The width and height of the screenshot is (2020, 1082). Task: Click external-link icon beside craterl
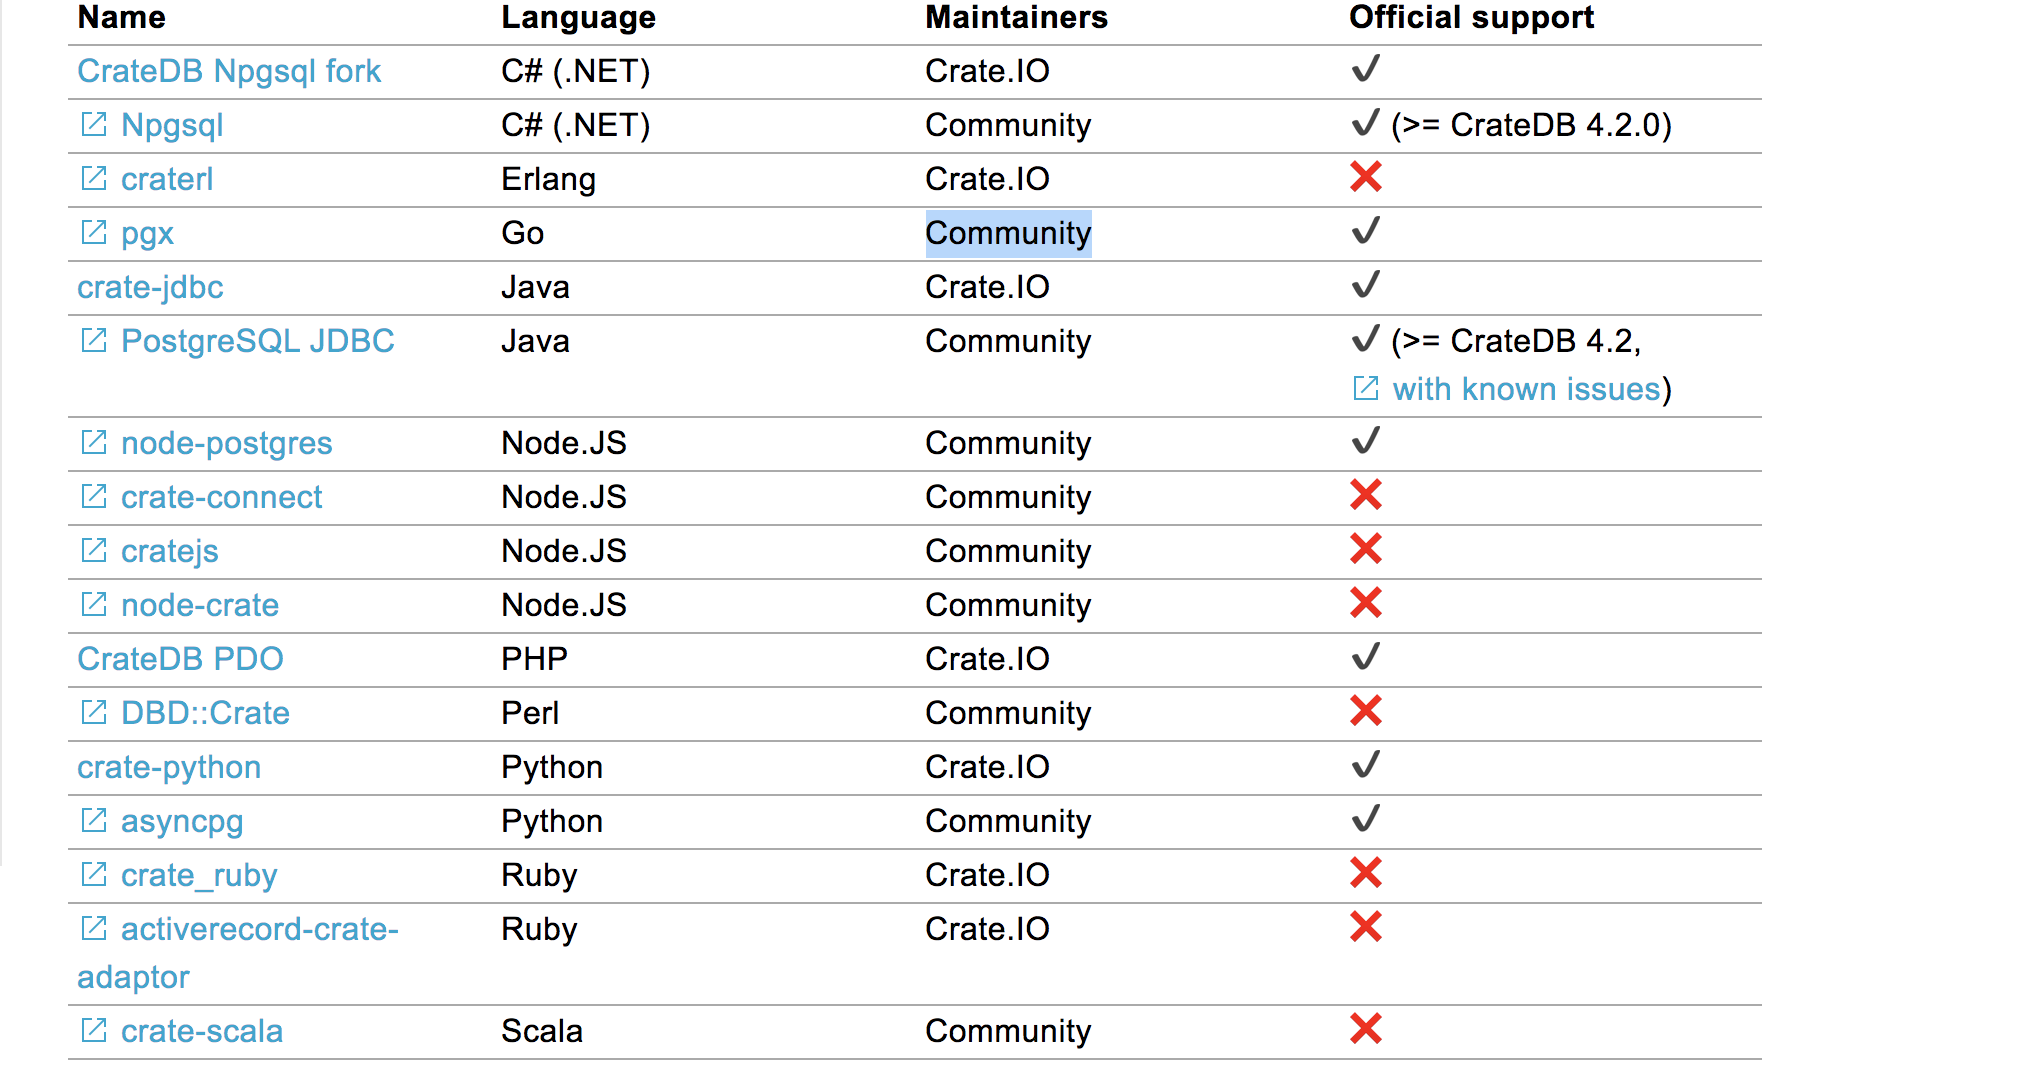pyautogui.click(x=93, y=178)
